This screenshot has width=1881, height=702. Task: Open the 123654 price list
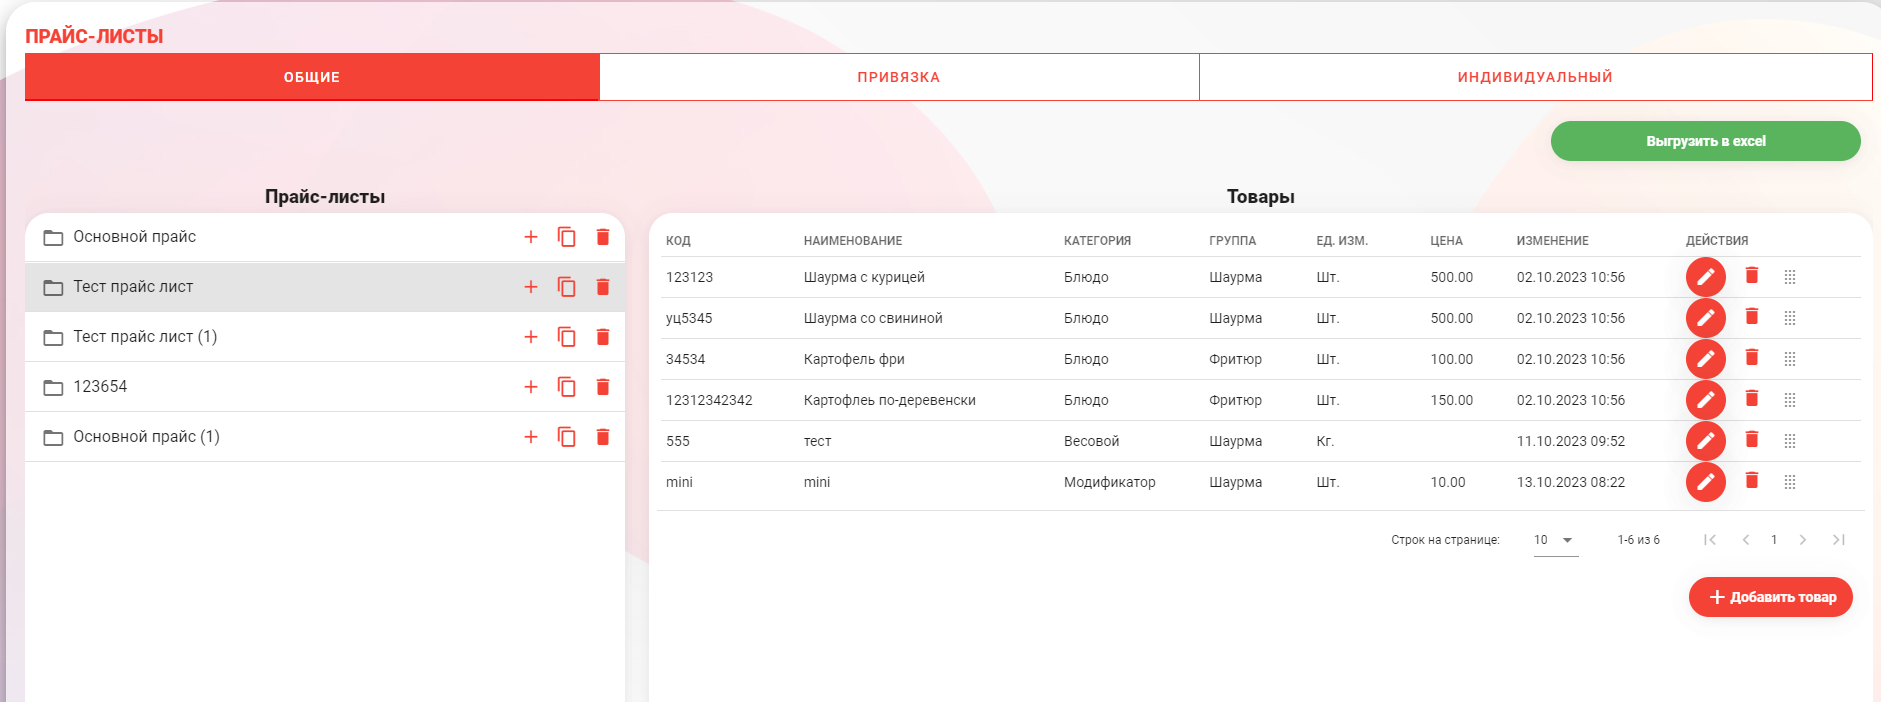coord(100,387)
